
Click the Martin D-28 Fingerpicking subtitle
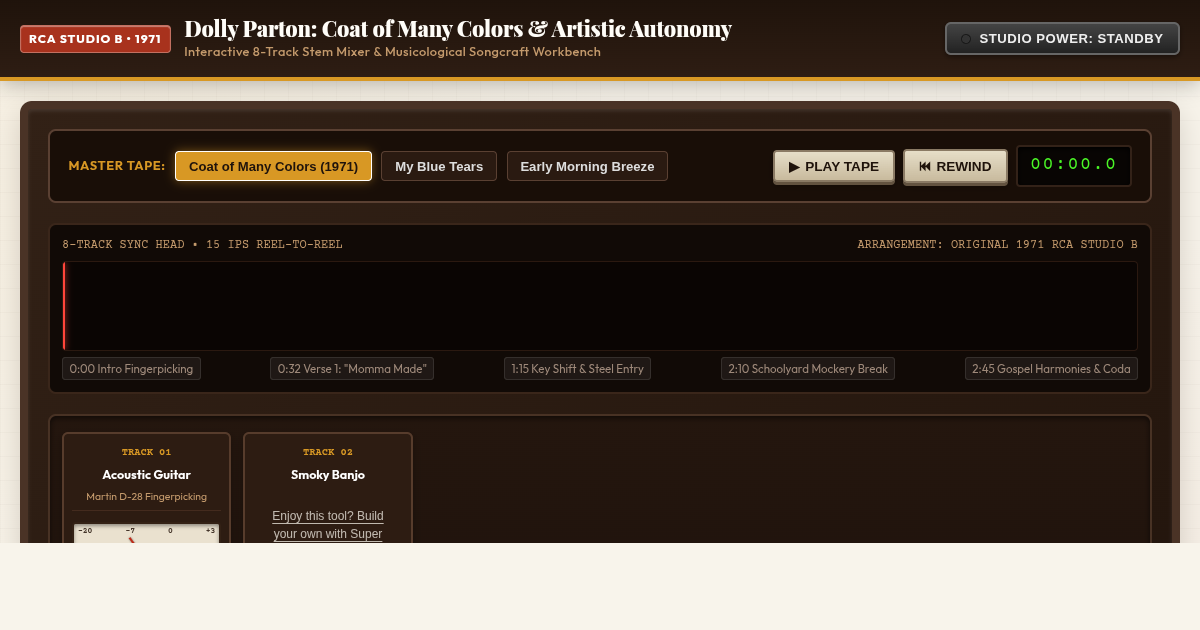pos(146,497)
